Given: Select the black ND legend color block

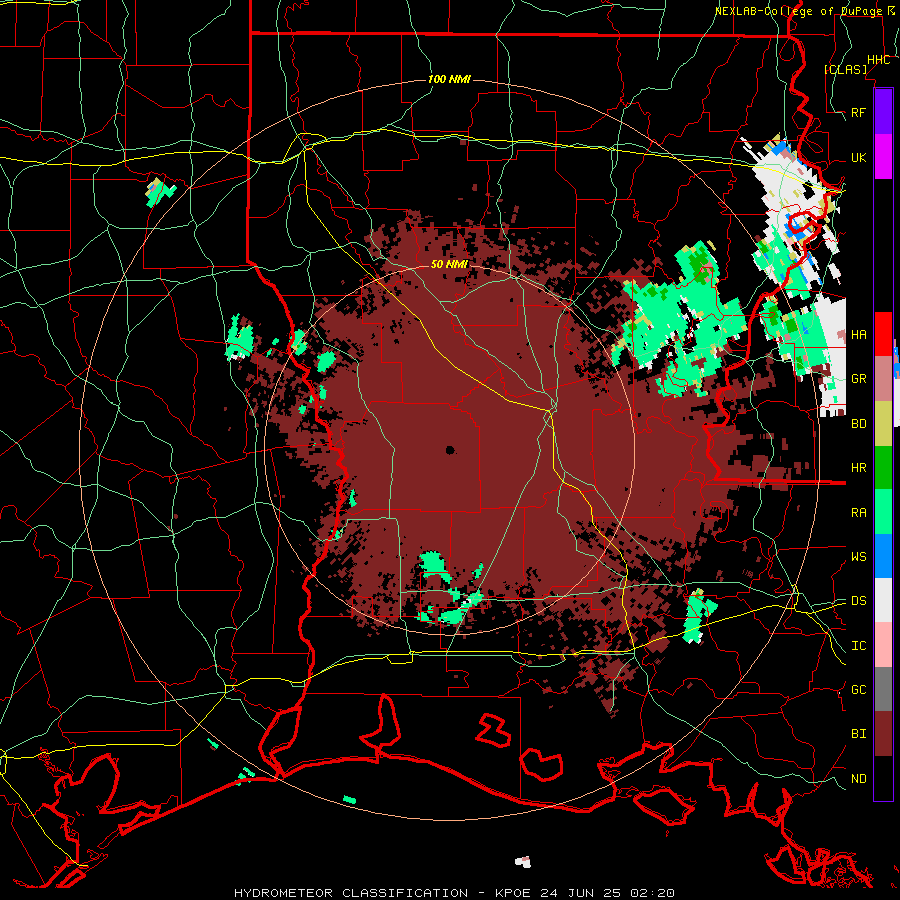Looking at the screenshot, I should click(883, 778).
